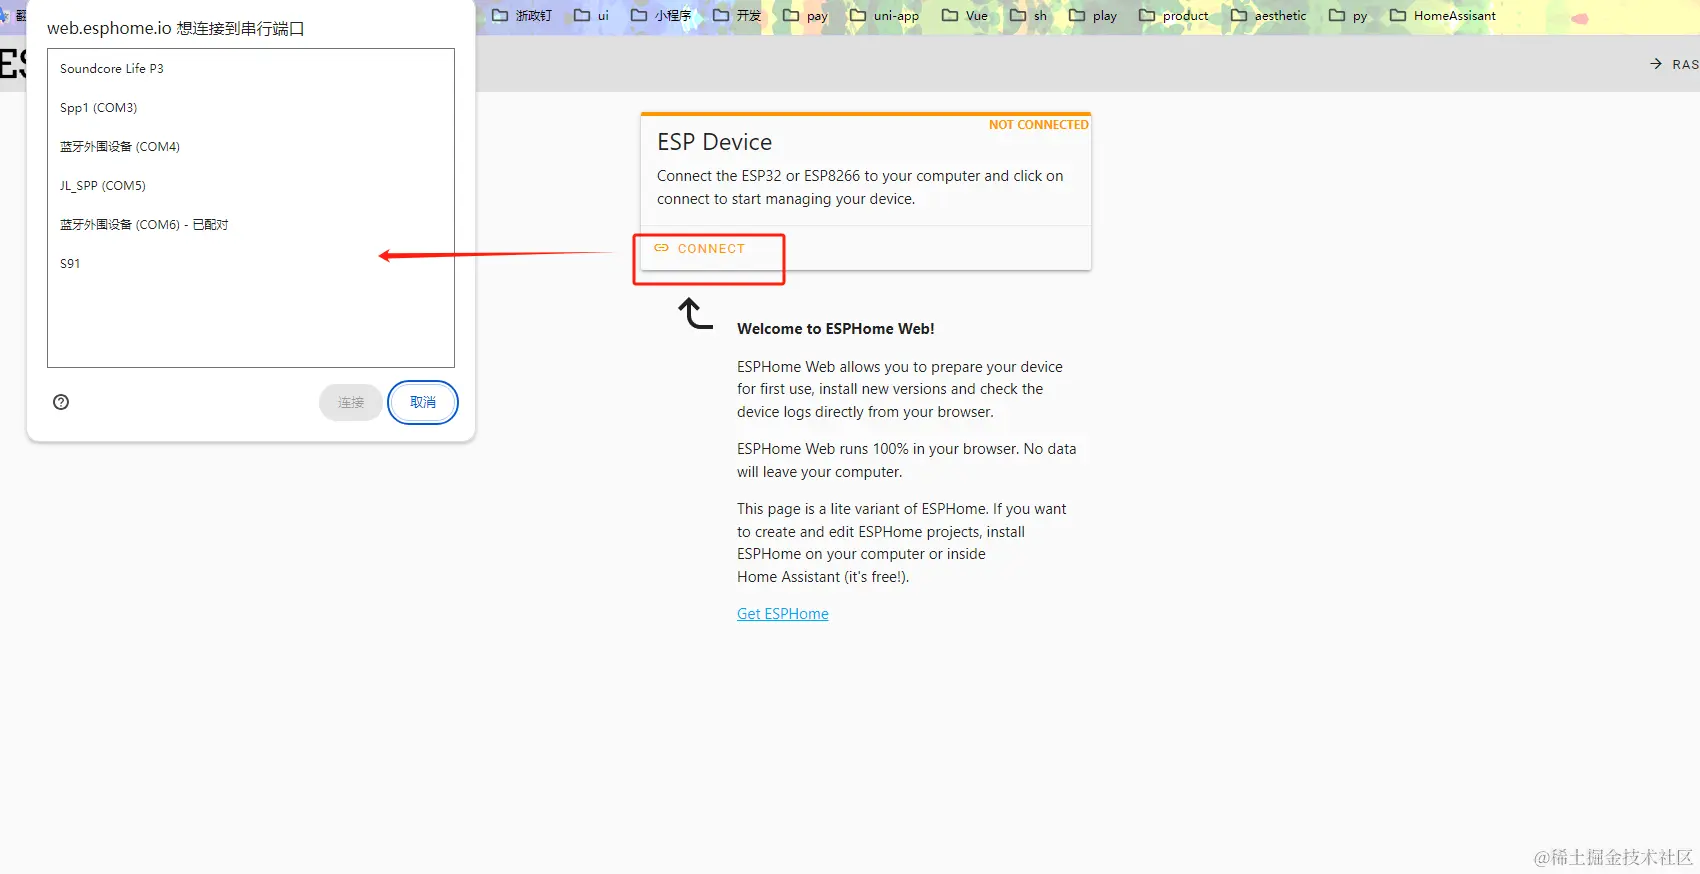The image size is (1700, 874).
Task: Select the JL_SPP (COM5) serial port
Action: click(x=251, y=186)
